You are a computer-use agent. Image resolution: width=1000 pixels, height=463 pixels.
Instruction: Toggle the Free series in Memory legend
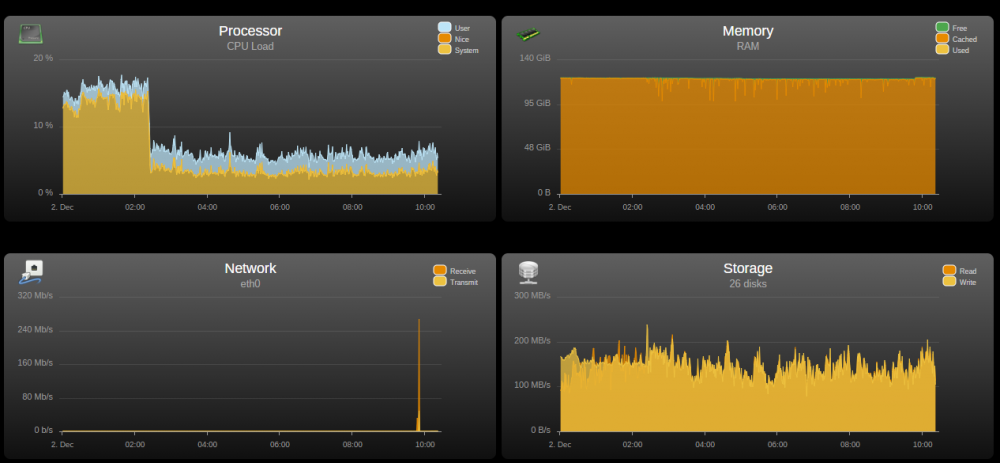pyautogui.click(x=952, y=27)
